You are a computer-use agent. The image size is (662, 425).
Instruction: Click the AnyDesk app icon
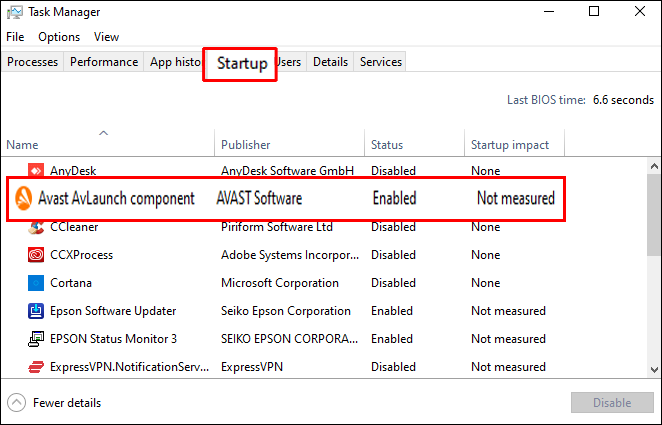[x=36, y=171]
